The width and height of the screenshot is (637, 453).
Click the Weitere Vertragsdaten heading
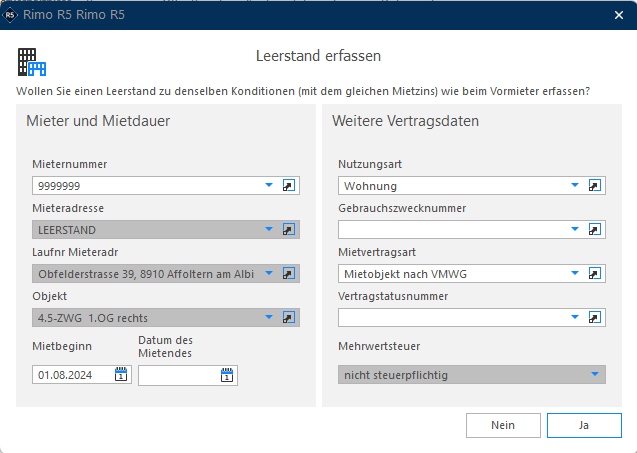(x=405, y=121)
